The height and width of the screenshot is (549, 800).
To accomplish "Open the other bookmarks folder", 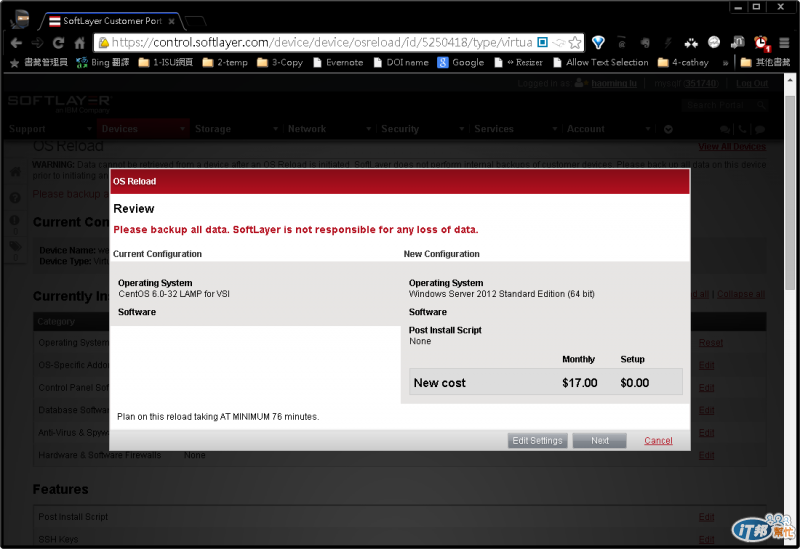I will click(765, 62).
